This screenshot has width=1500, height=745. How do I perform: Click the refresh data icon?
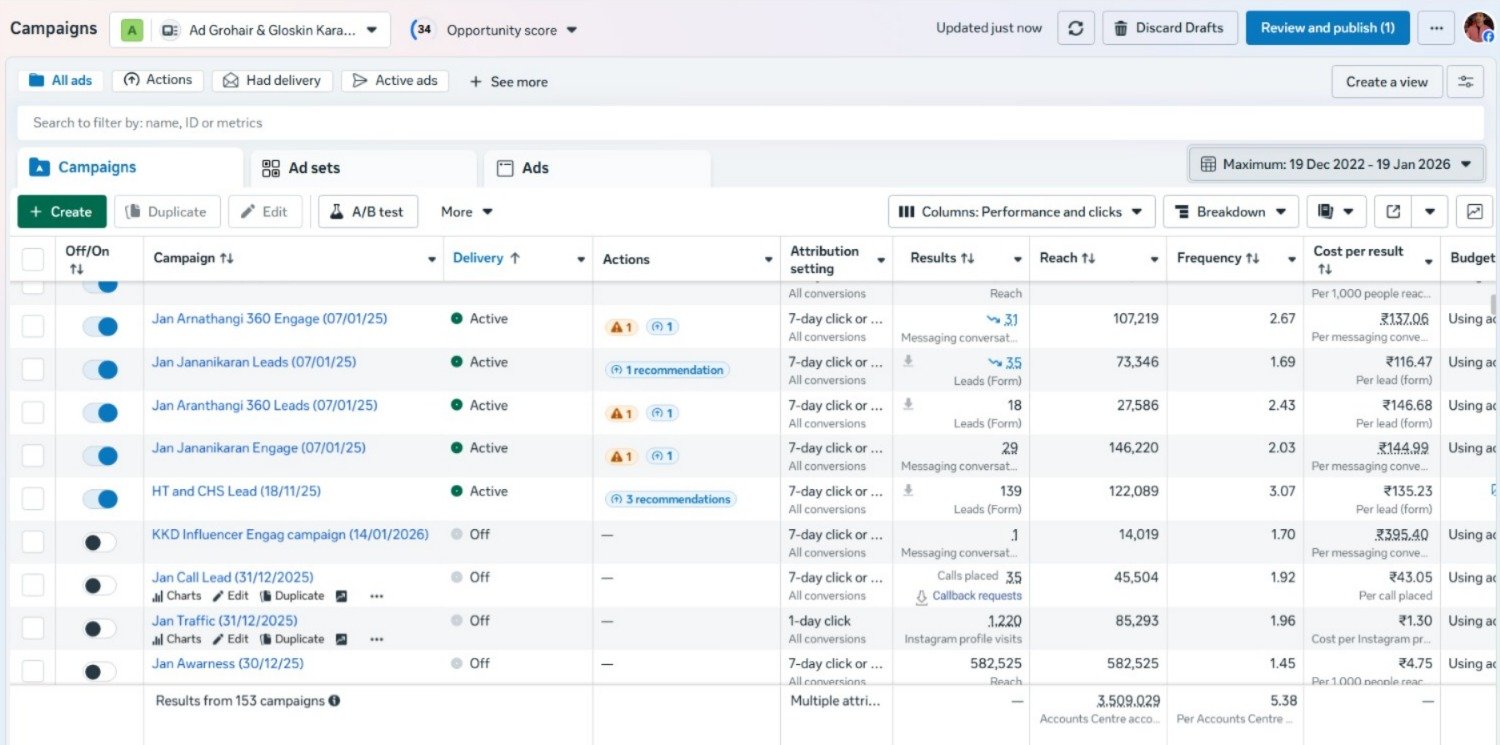pyautogui.click(x=1076, y=28)
